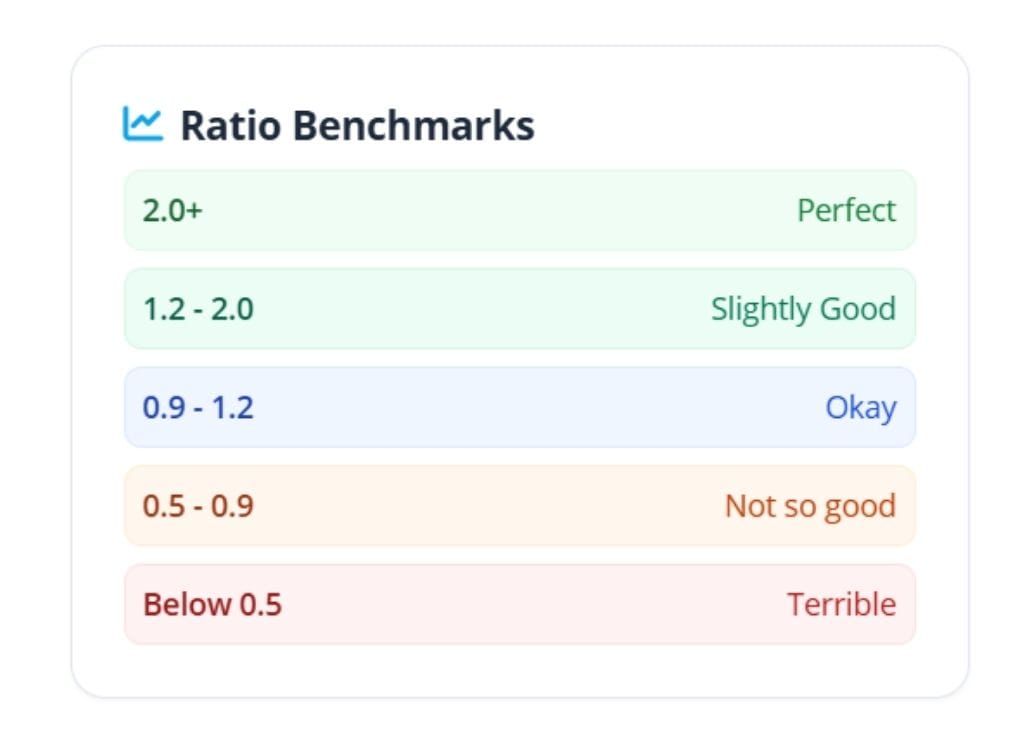
Task: Click the blue Okay row background
Action: [519, 407]
